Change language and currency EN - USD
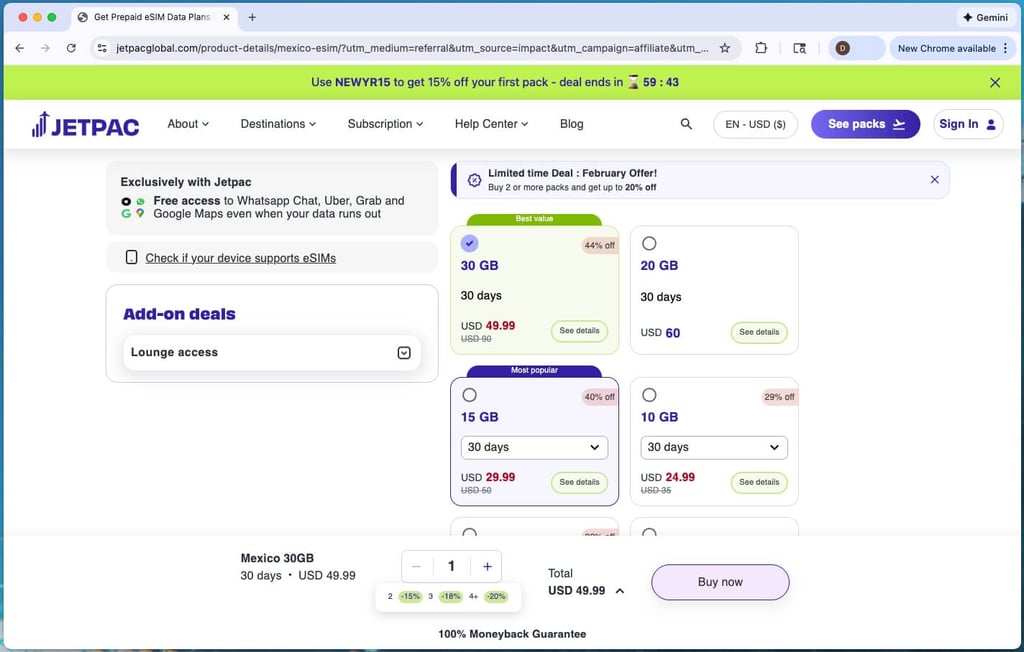Screen dimensions: 1024x652 tap(755, 124)
